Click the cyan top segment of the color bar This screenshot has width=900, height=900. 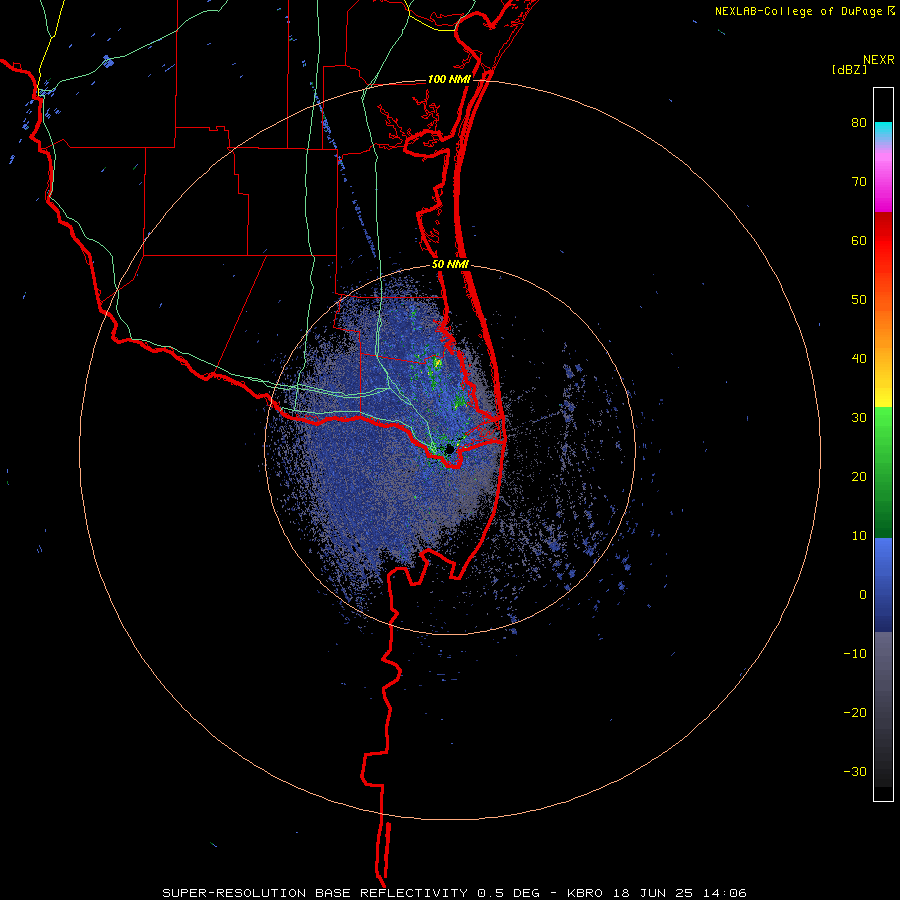tap(883, 131)
